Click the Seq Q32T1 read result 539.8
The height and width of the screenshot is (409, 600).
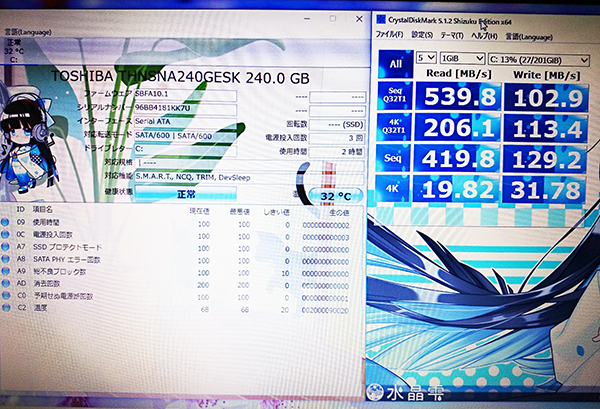(x=458, y=96)
